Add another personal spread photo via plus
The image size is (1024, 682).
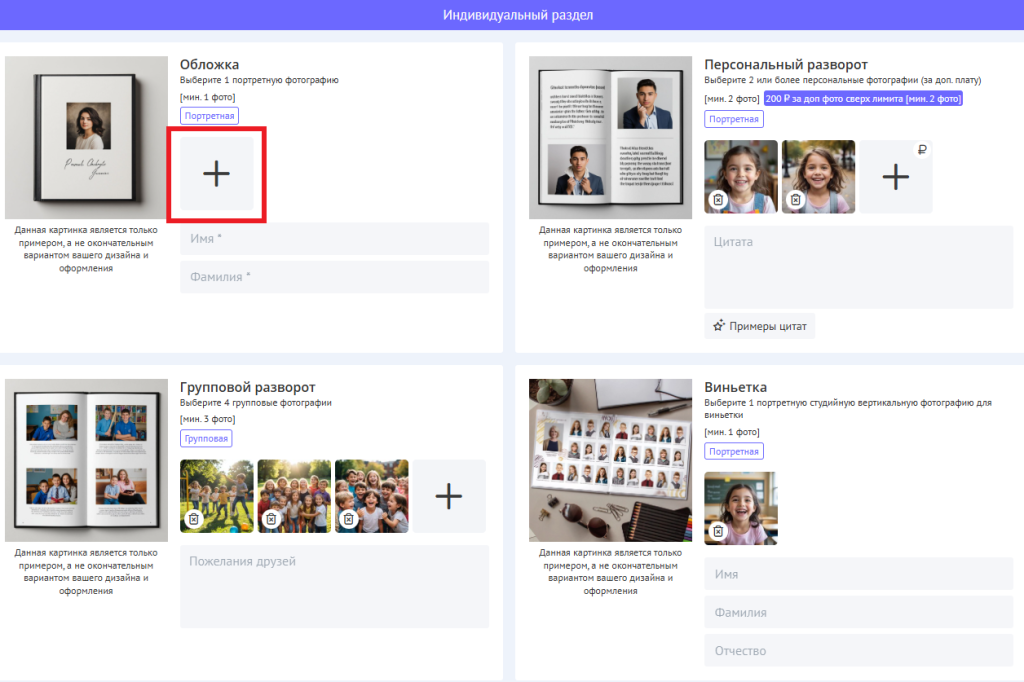[895, 177]
